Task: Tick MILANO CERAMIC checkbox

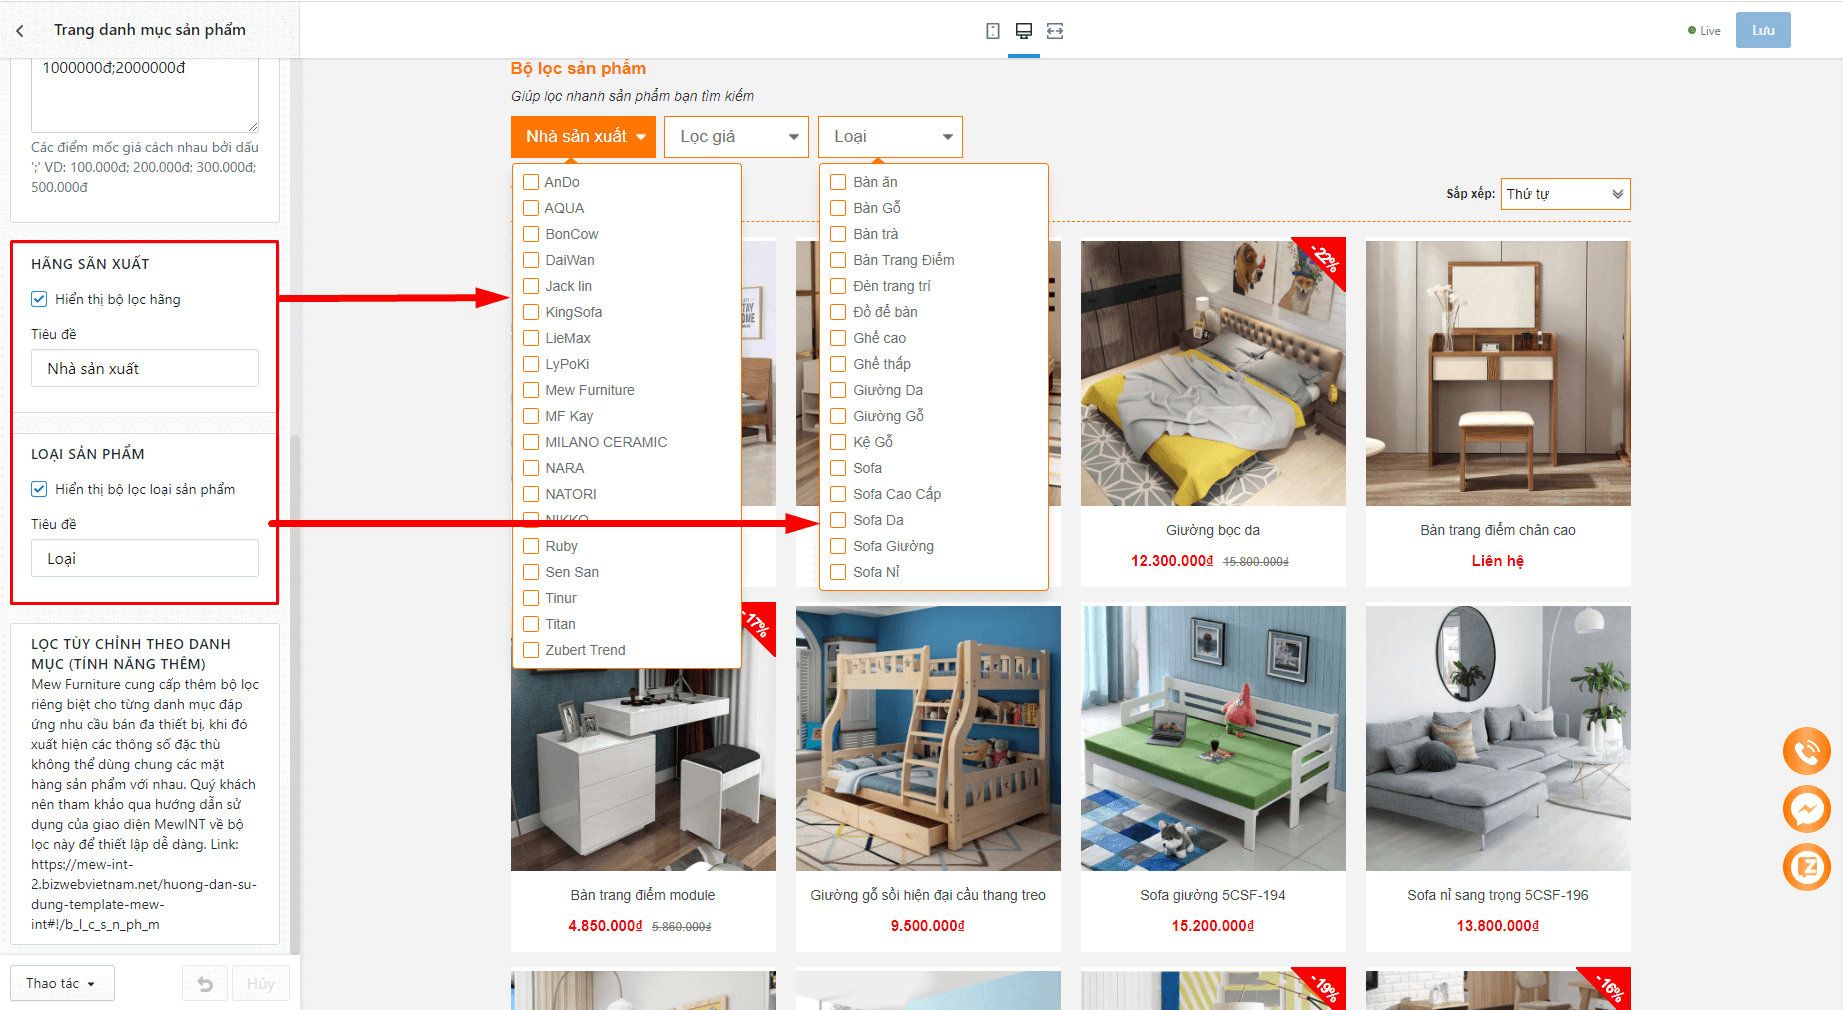Action: pyautogui.click(x=531, y=442)
